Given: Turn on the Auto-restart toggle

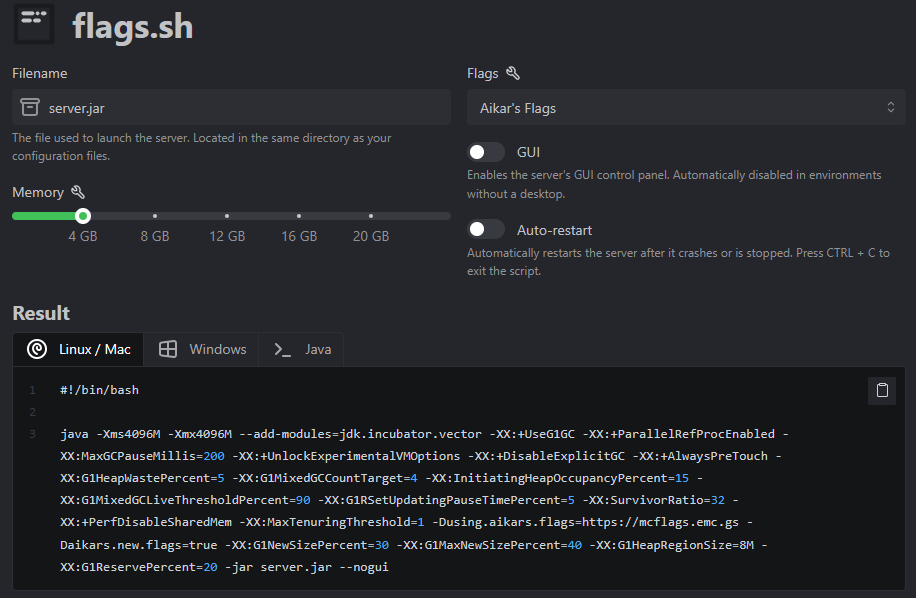Looking at the screenshot, I should pyautogui.click(x=485, y=229).
